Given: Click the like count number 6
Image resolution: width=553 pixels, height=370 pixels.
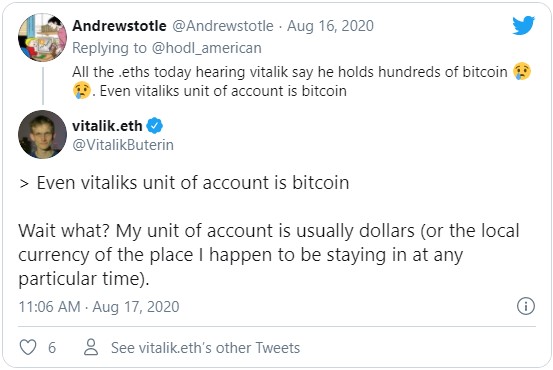Looking at the screenshot, I should point(52,348).
